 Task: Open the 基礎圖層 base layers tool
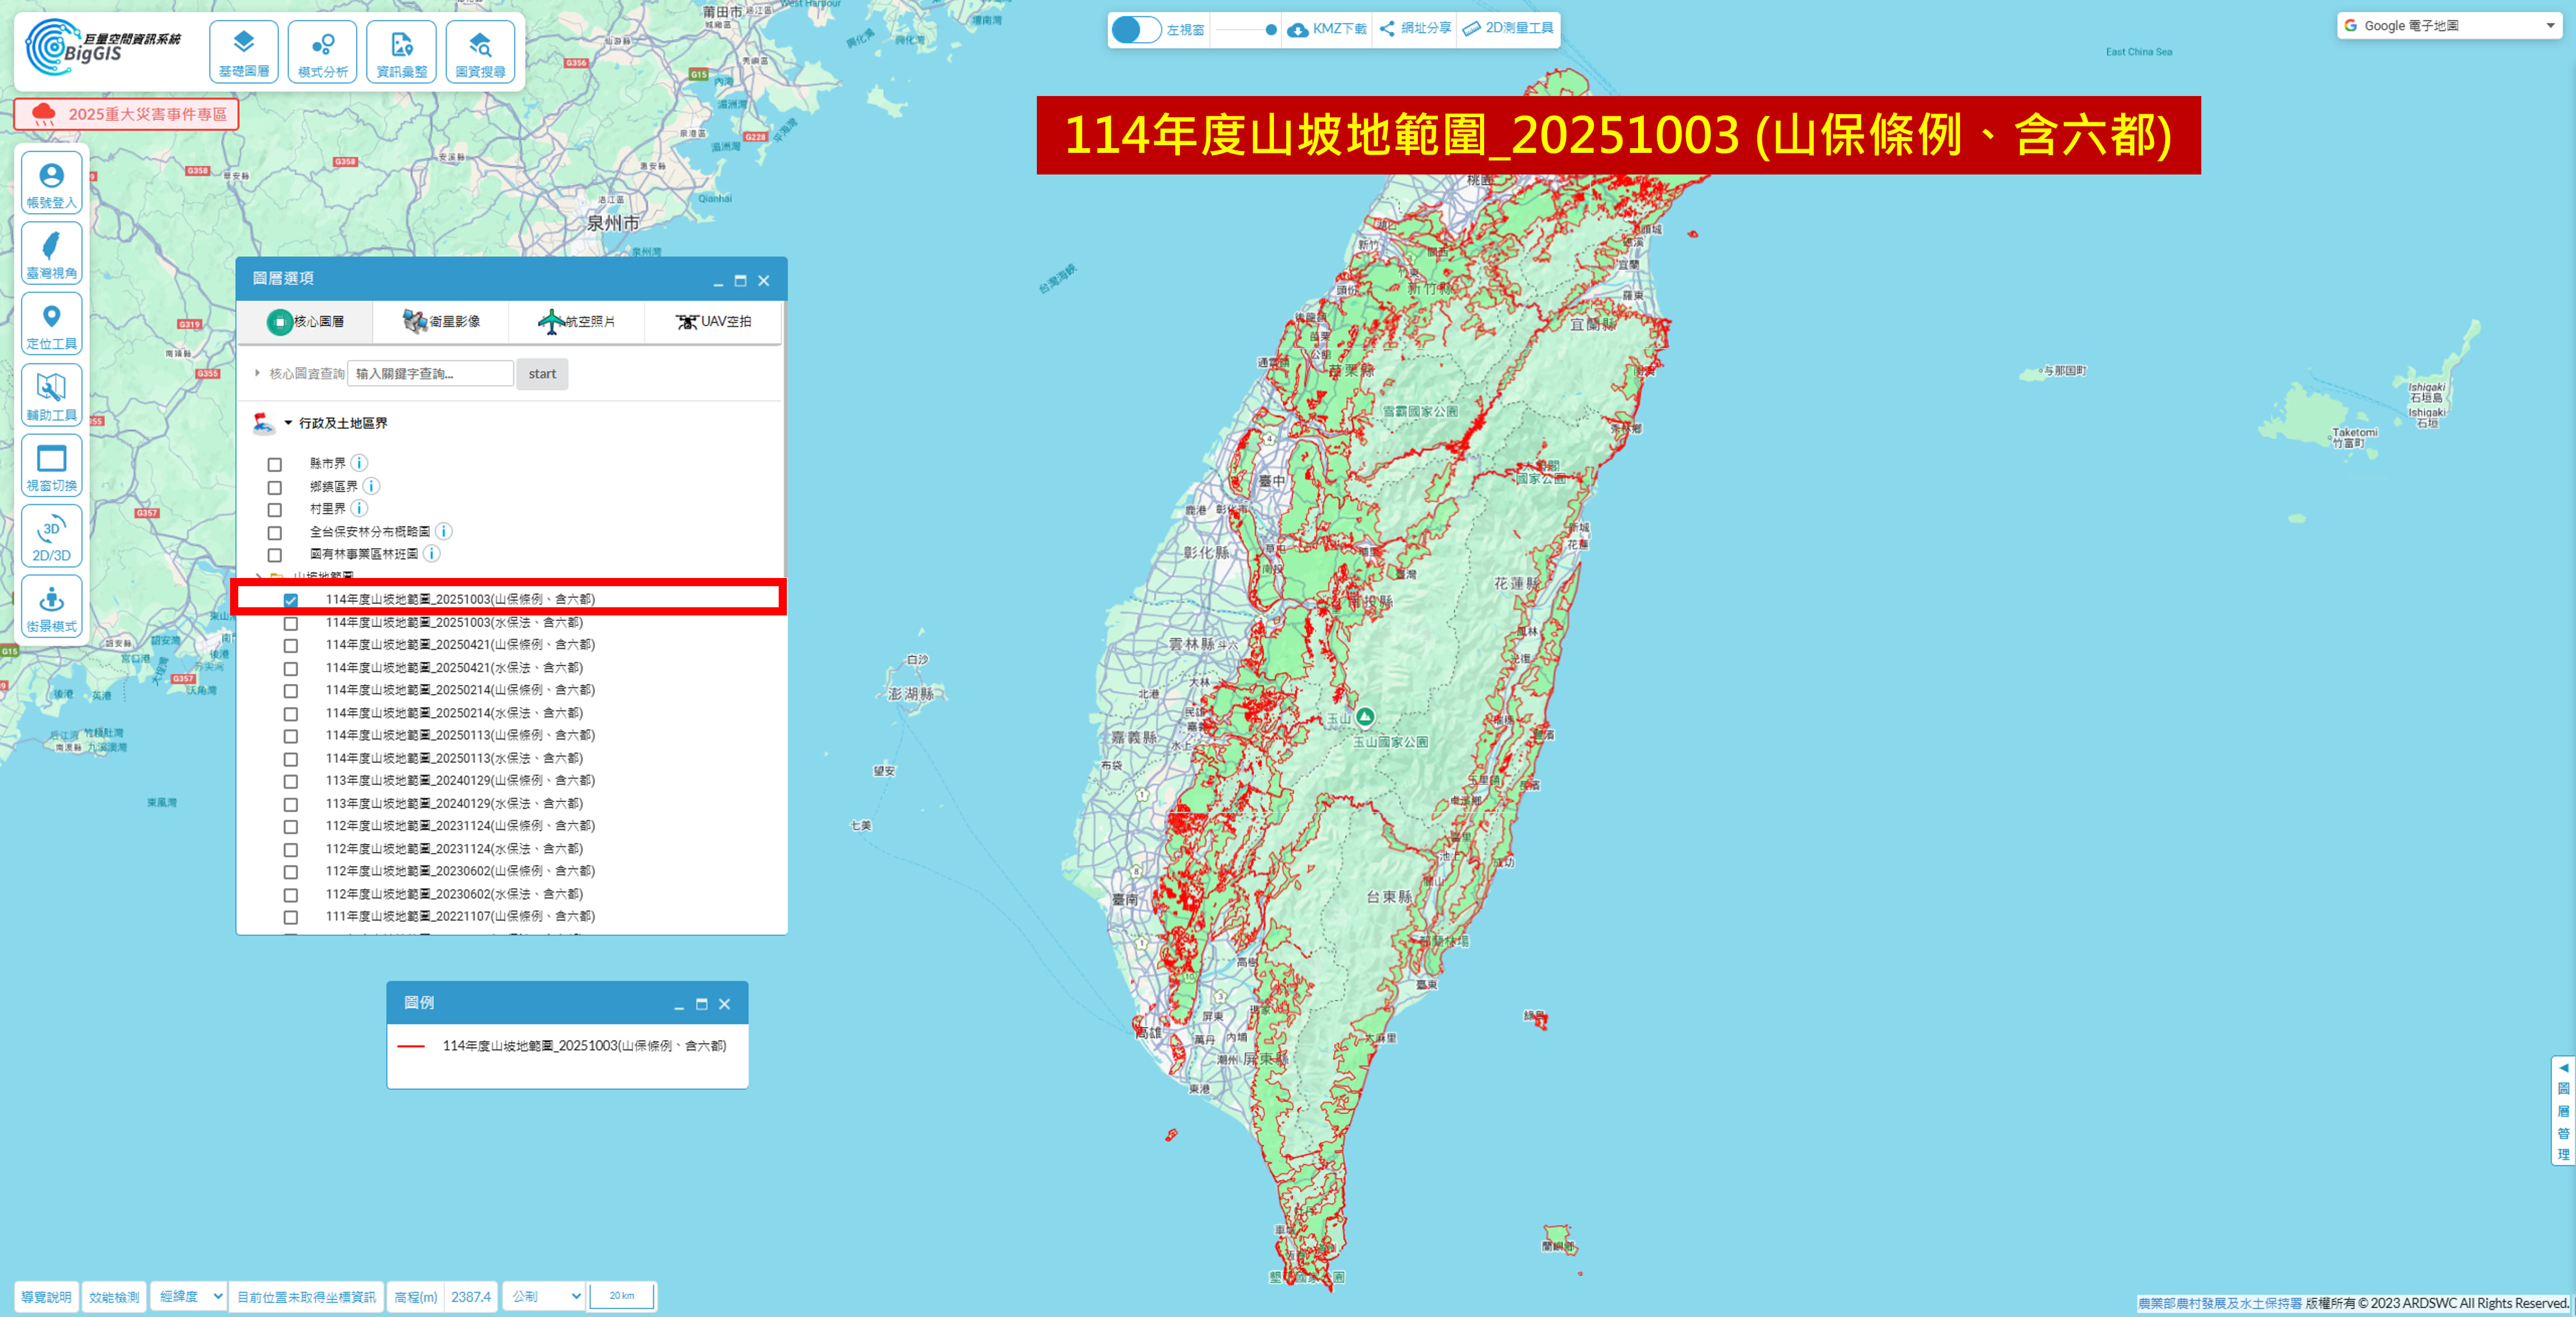[243, 52]
